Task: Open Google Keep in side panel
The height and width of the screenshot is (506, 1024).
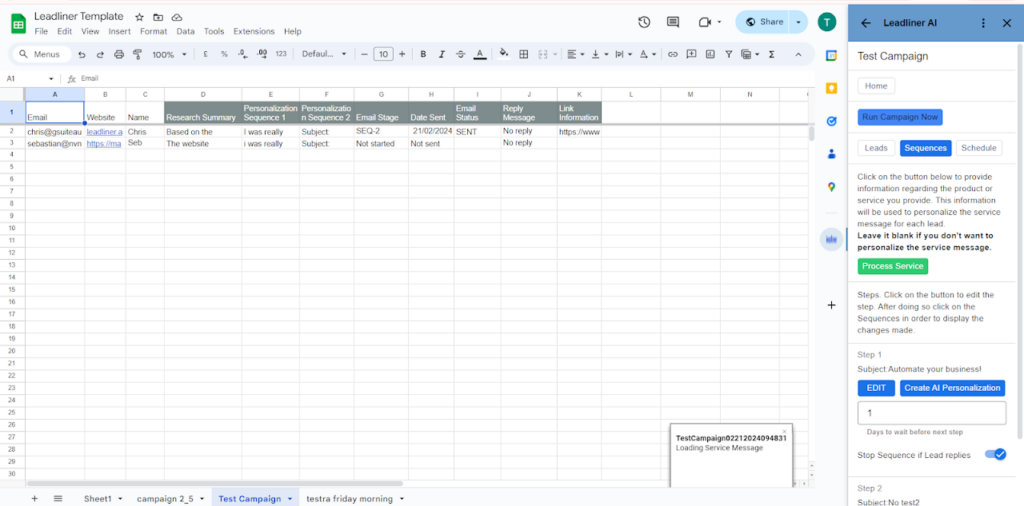Action: (831, 88)
